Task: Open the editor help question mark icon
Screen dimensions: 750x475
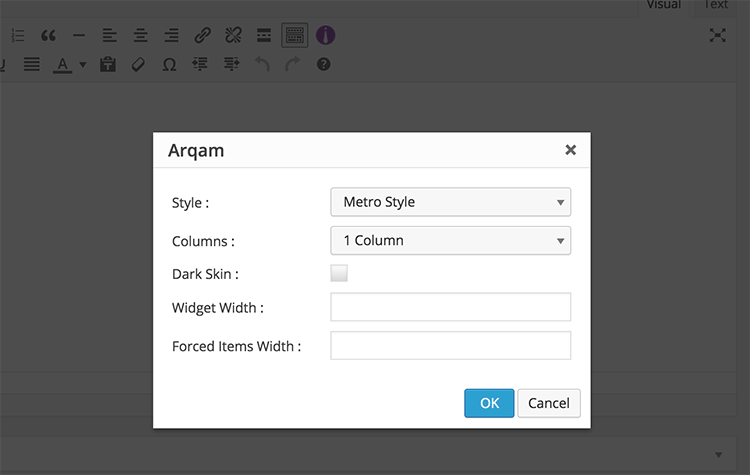Action: pyautogui.click(x=324, y=64)
